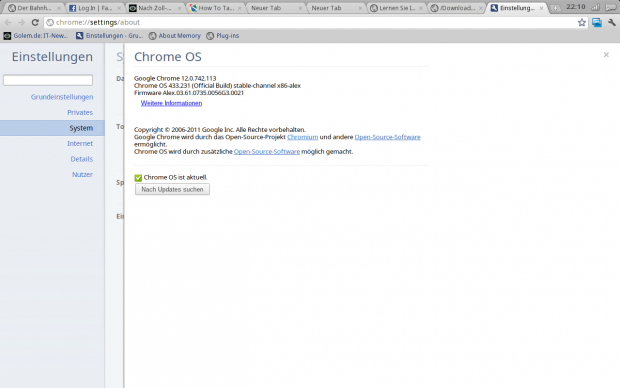Switch to the '/Download...' tab
Screen dimensions: 620x388
pos(456,8)
